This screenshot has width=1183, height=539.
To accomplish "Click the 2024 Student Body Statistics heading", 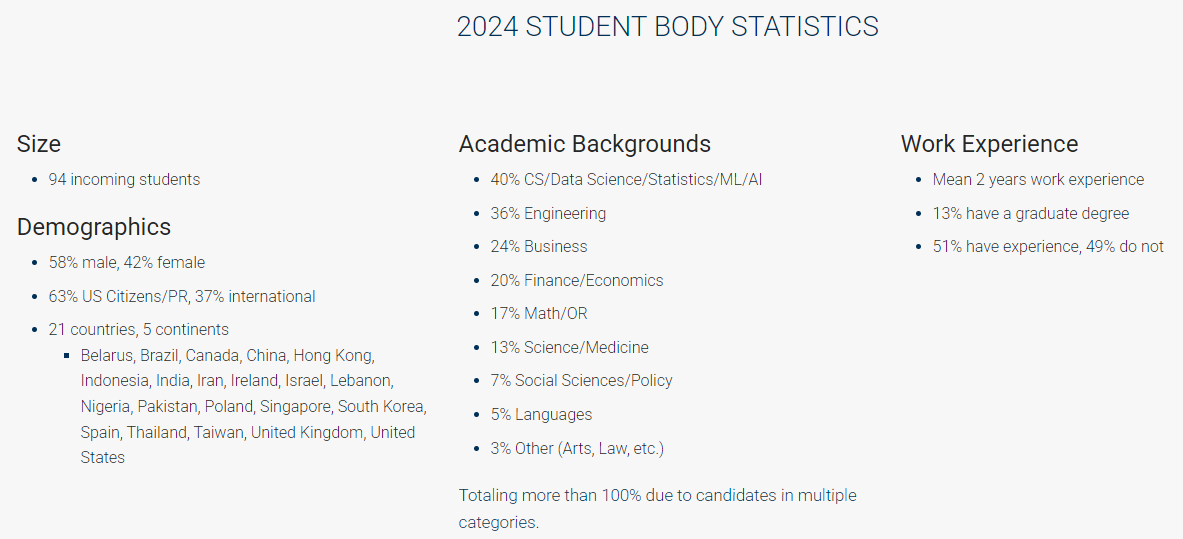I will [x=667, y=27].
